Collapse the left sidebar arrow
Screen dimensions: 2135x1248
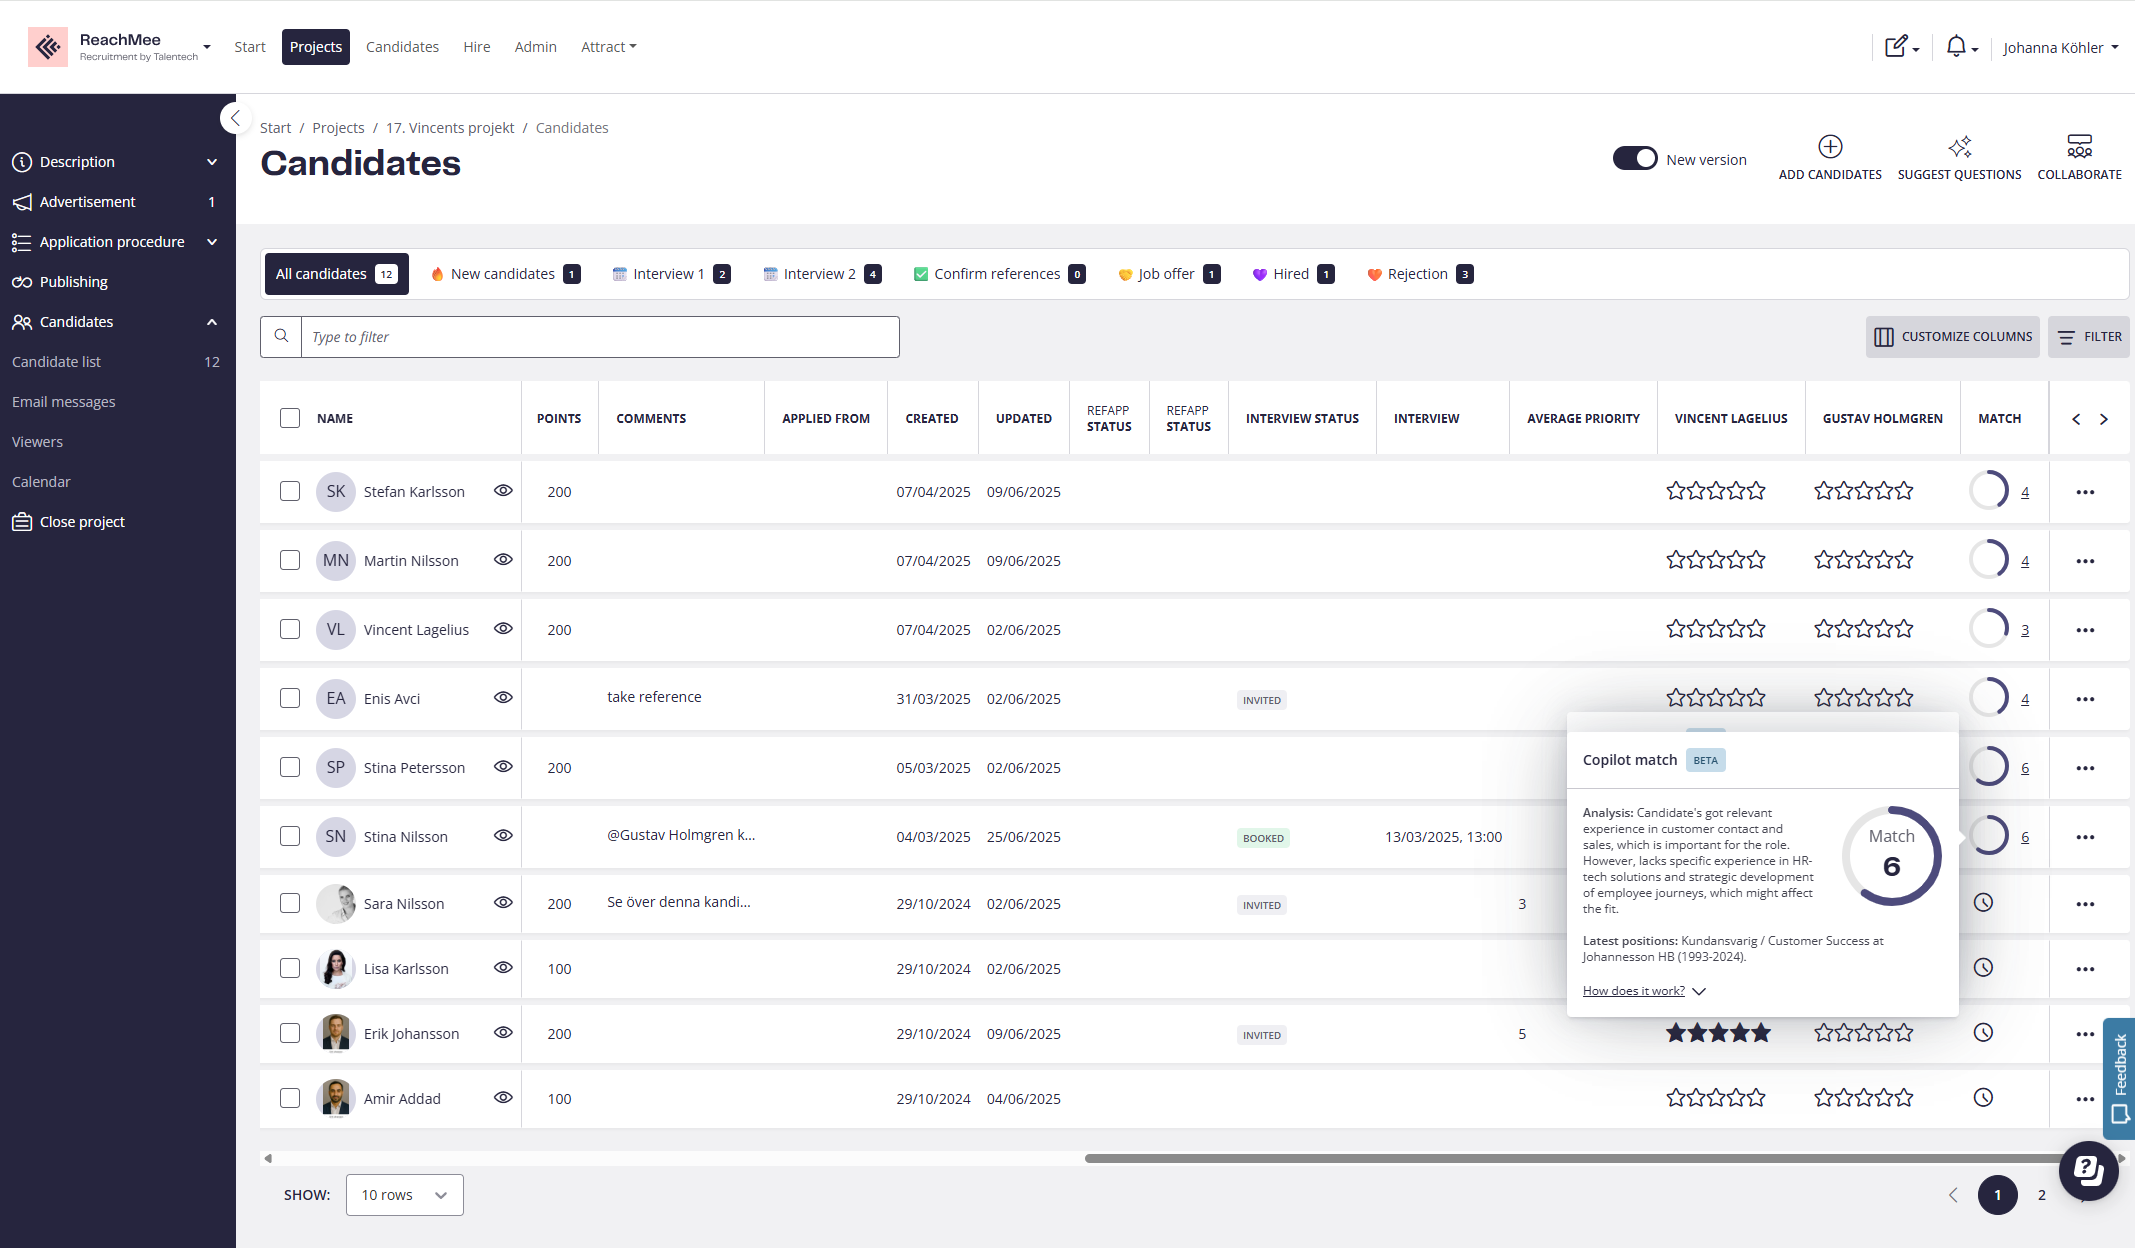235,118
